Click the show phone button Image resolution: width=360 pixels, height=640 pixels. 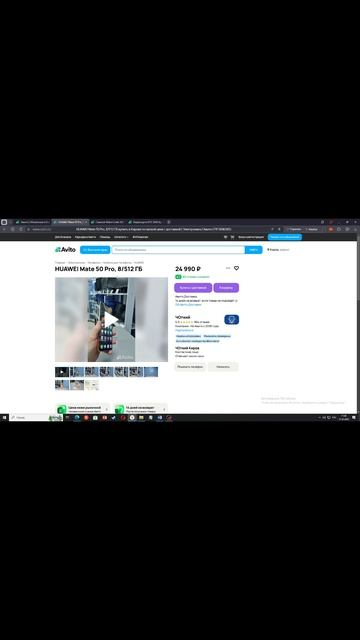click(x=190, y=367)
